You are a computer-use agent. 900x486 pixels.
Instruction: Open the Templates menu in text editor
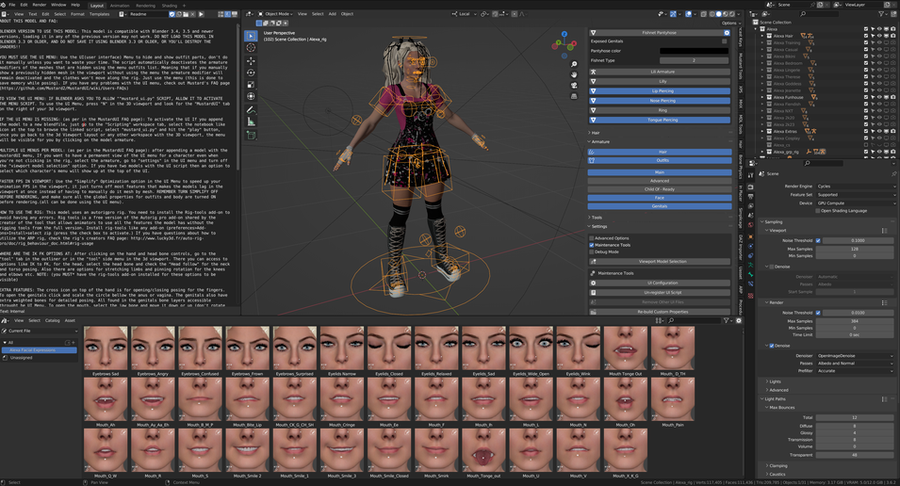pos(99,14)
